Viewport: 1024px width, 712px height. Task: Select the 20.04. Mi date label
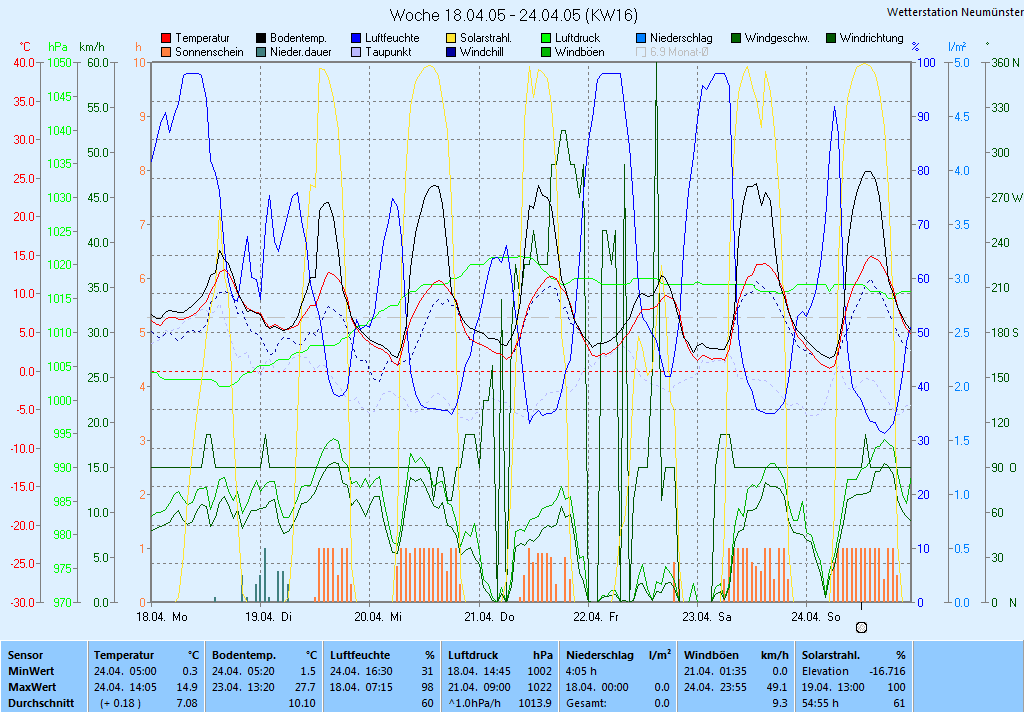pos(378,617)
